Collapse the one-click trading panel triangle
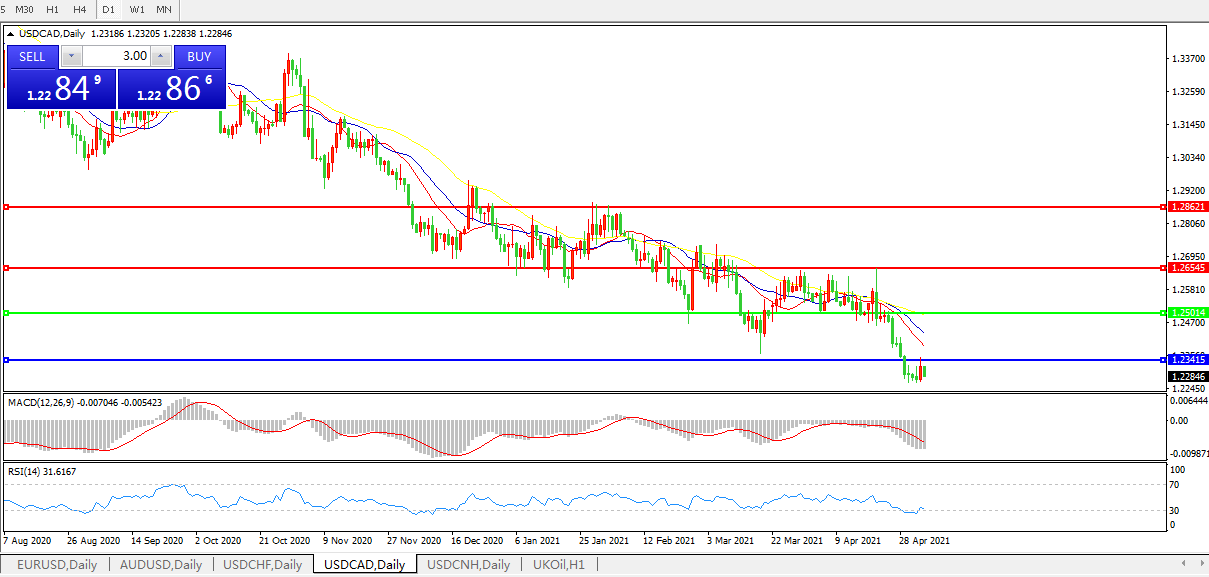 (x=11, y=33)
